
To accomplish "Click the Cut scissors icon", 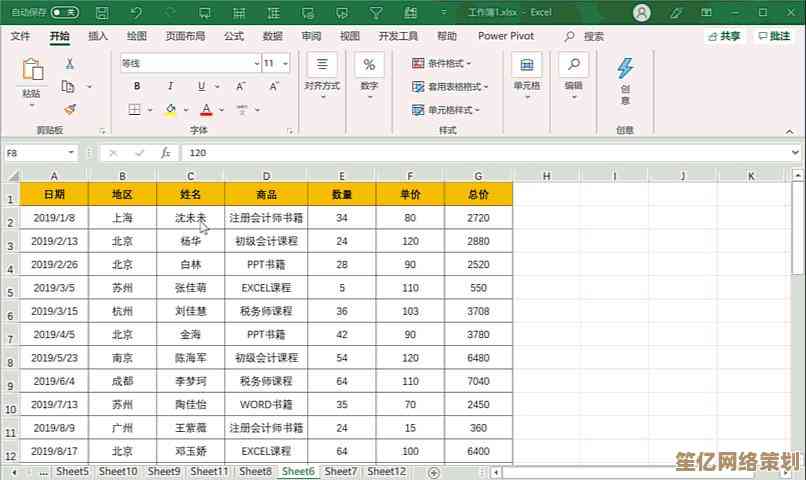I will click(x=69, y=63).
